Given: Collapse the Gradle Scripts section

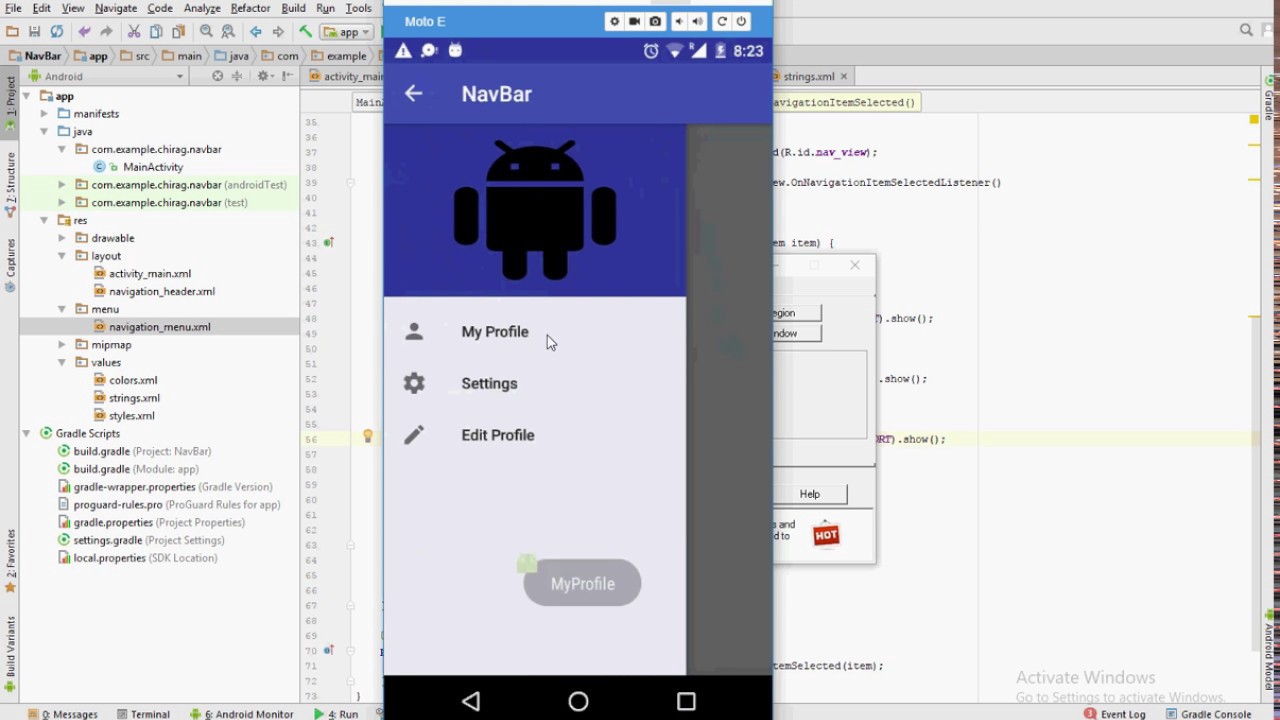Looking at the screenshot, I should [26, 433].
